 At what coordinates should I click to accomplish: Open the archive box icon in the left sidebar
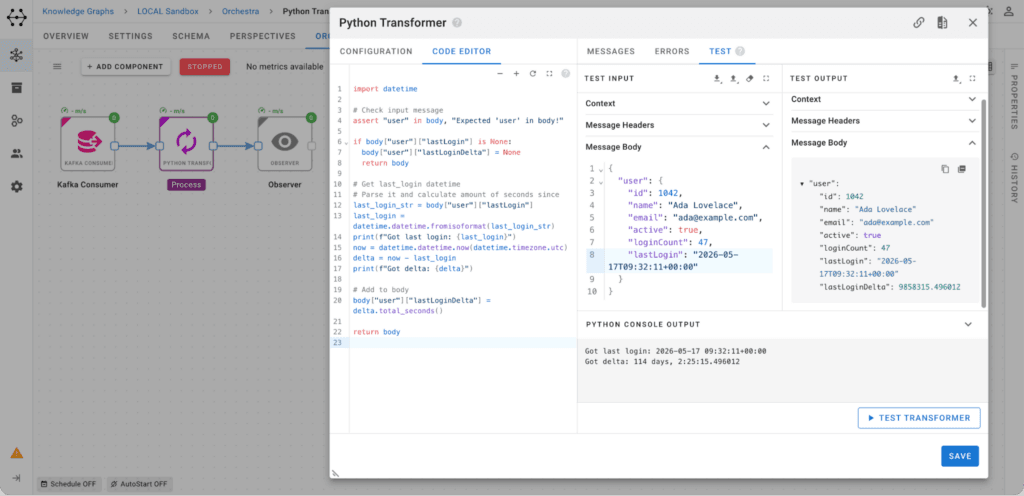point(16,88)
